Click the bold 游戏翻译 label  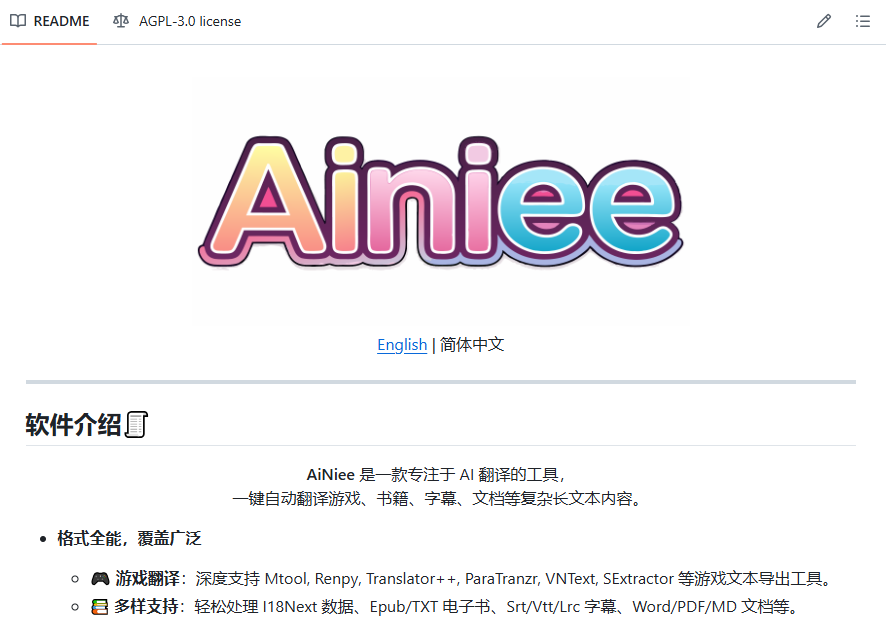coord(147,579)
